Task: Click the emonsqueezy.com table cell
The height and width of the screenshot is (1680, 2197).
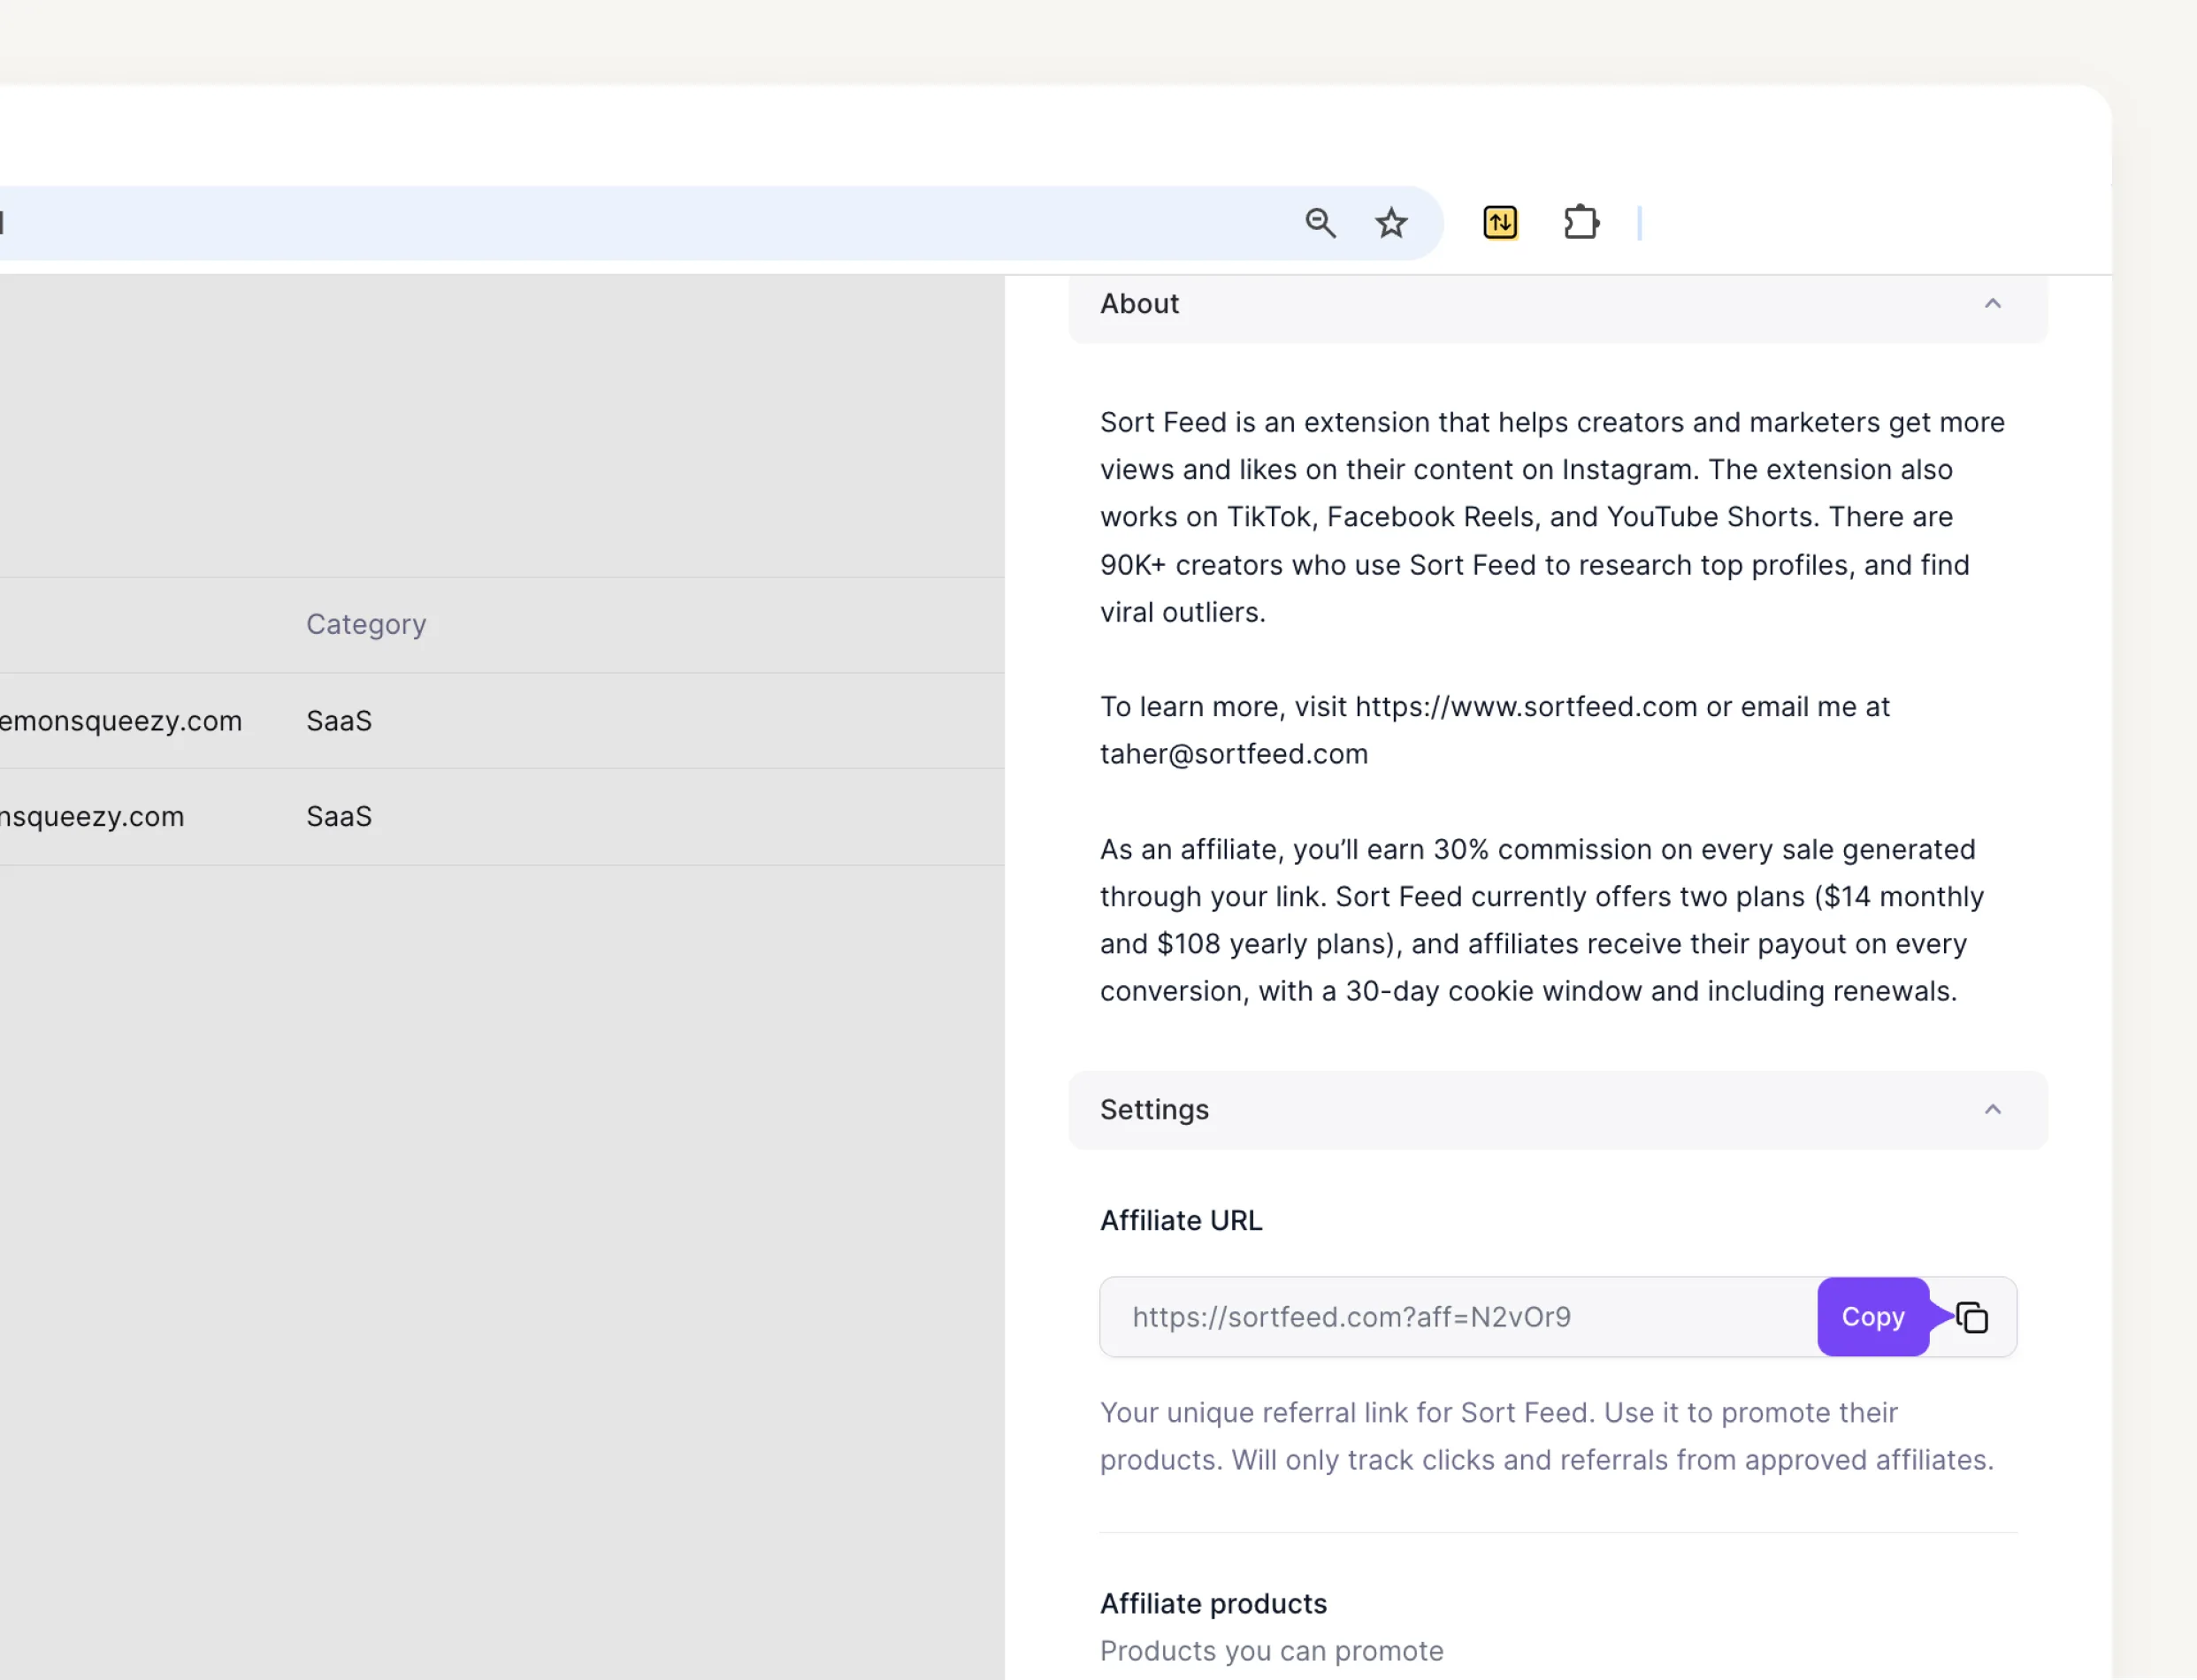Action: [x=121, y=721]
